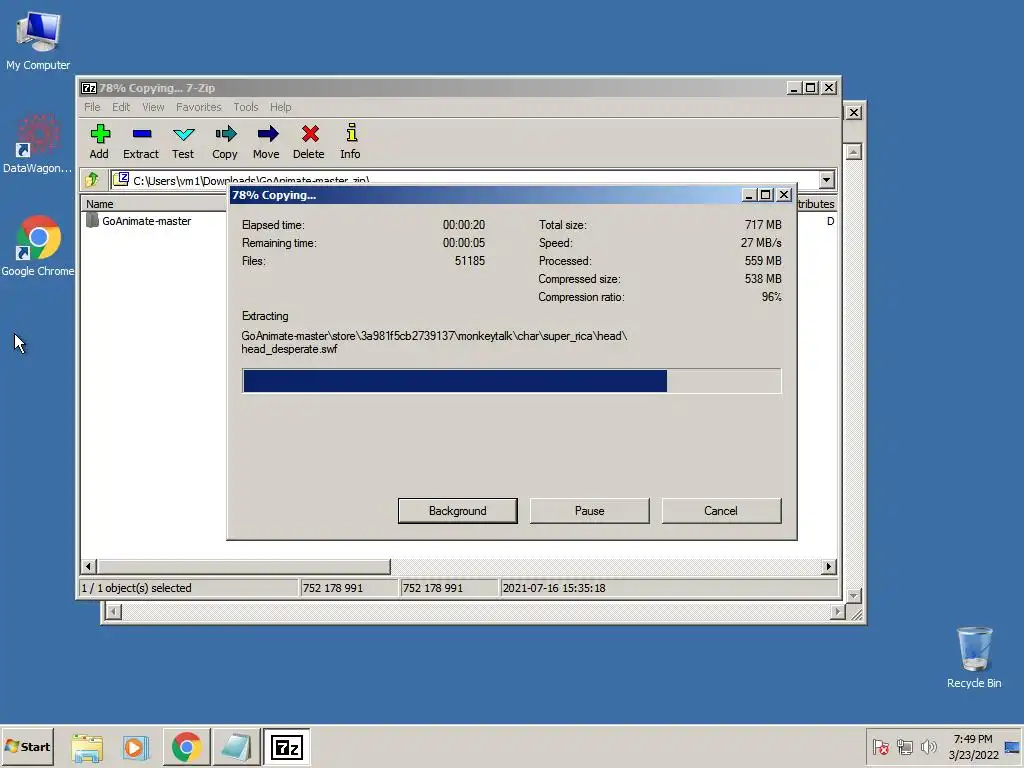Open the address bar dropdown arrow
The image size is (1024, 768).
[x=826, y=180]
